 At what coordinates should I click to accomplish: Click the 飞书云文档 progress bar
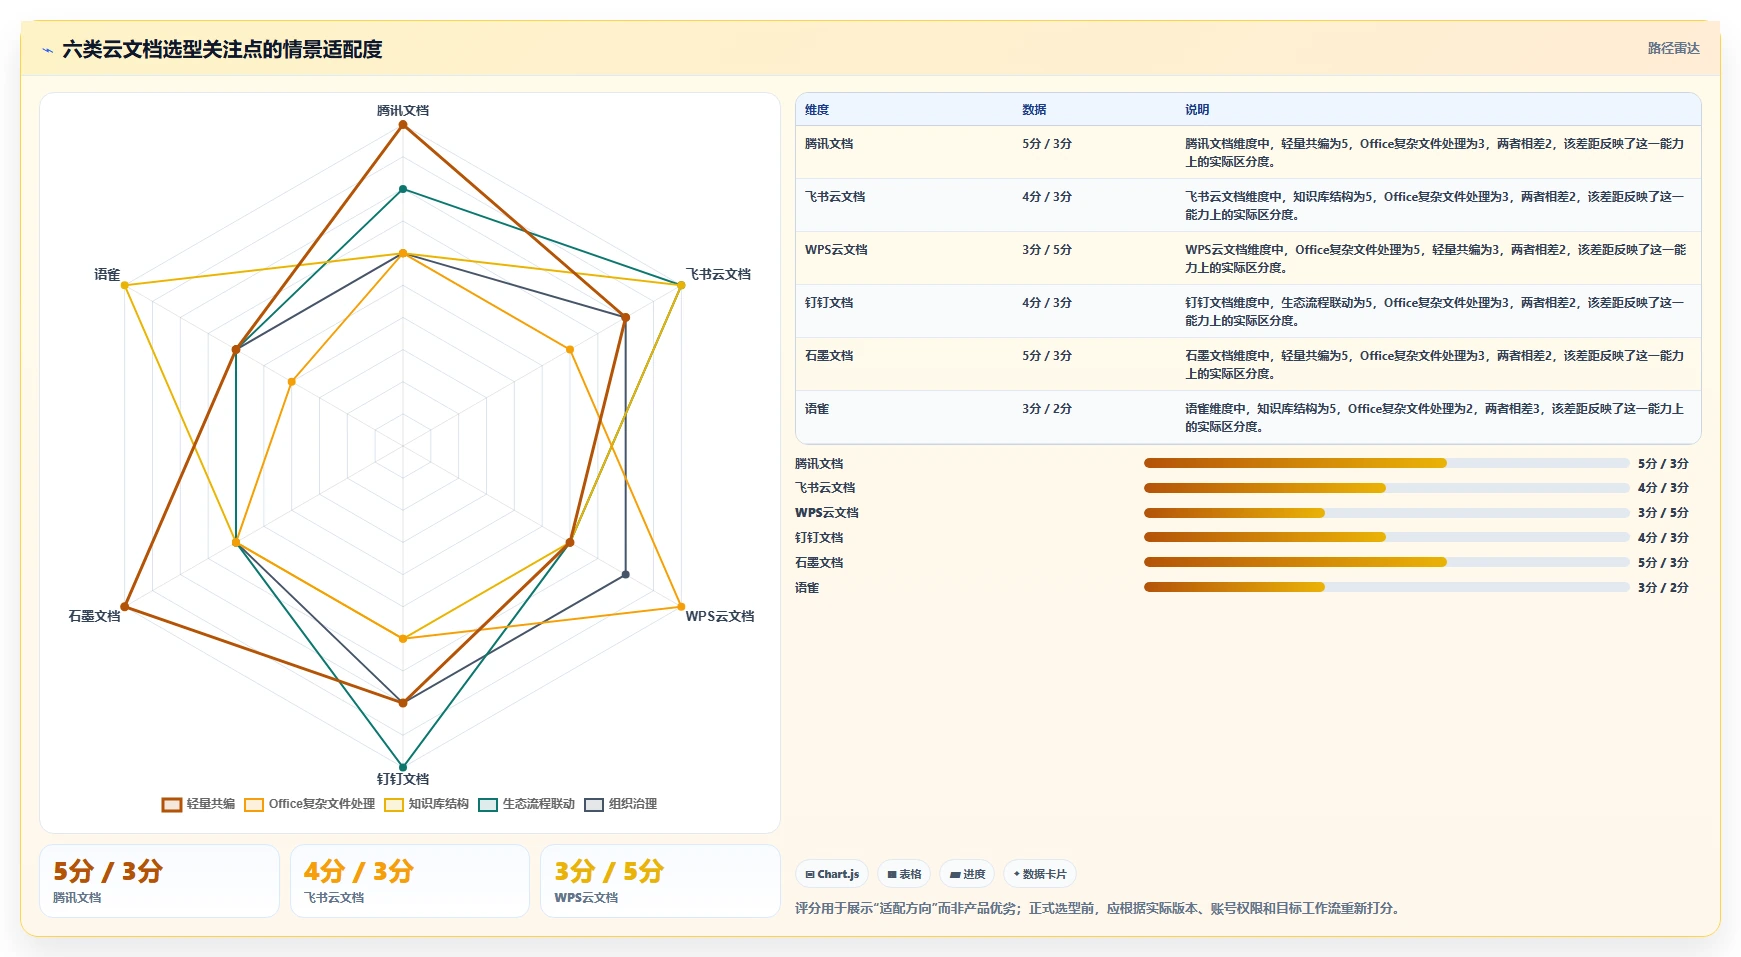pos(1386,488)
